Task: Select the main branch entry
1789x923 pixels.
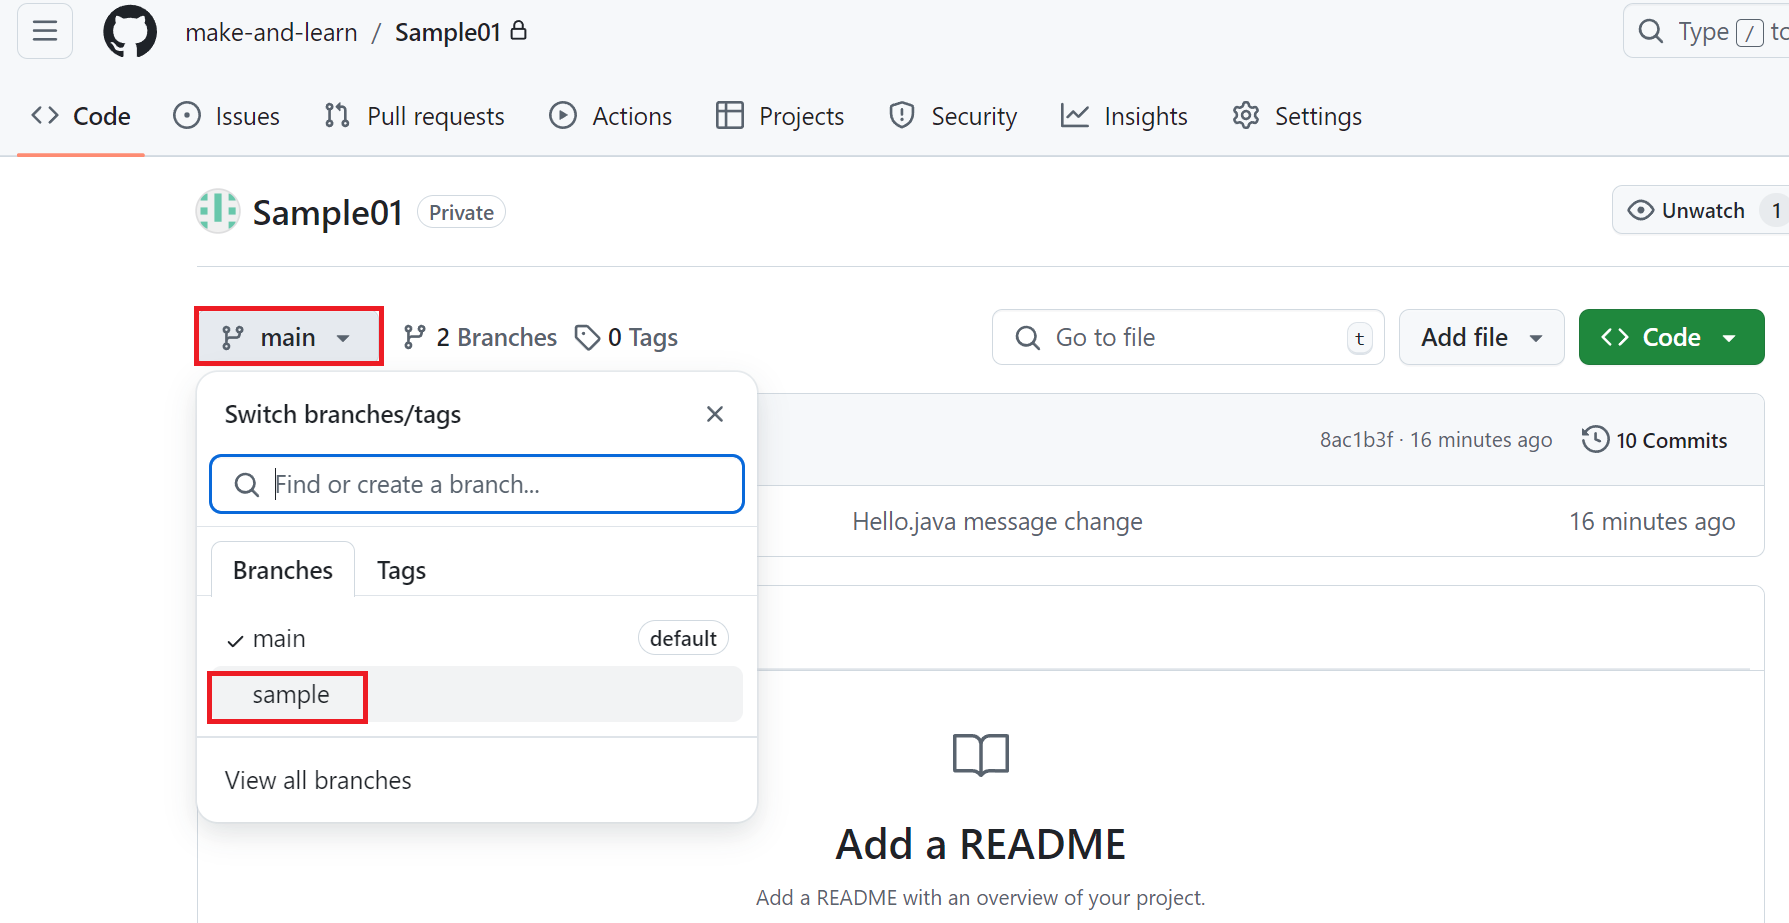Action: point(477,638)
